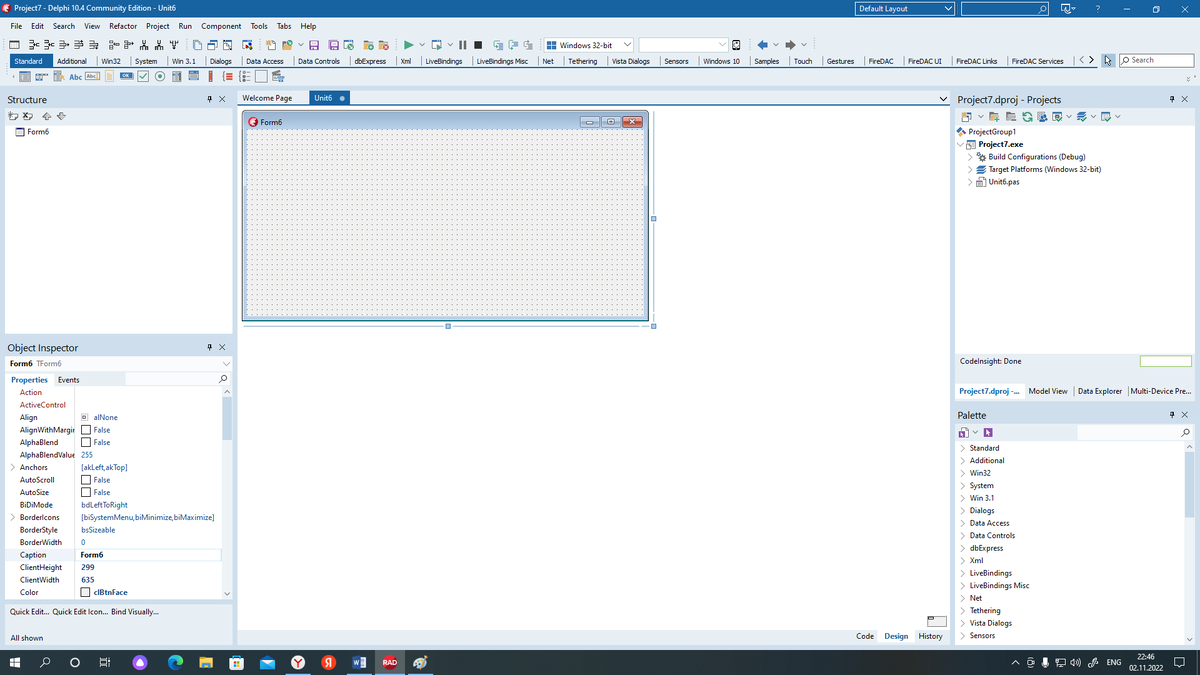
Task: Open the History tab at the bottom
Action: click(x=930, y=636)
